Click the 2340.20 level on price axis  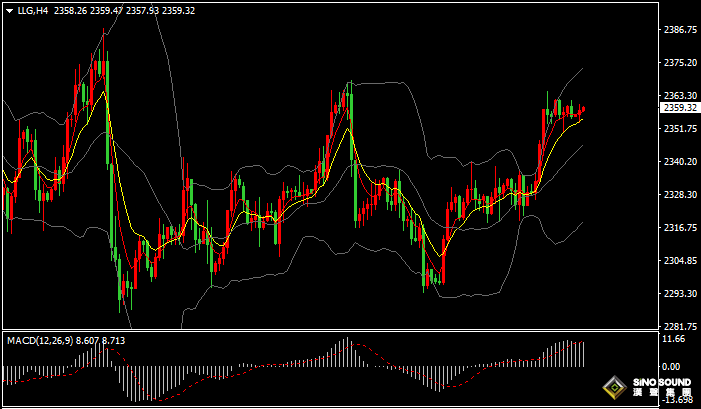[x=679, y=162]
